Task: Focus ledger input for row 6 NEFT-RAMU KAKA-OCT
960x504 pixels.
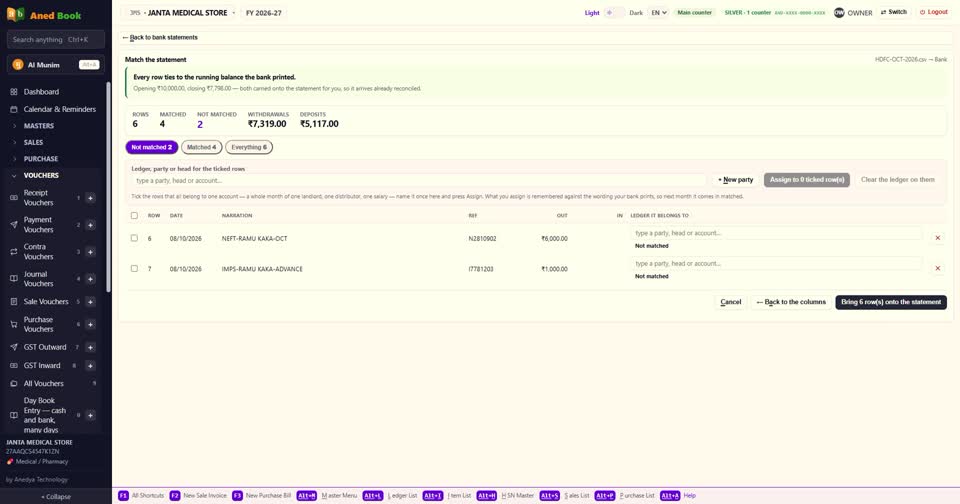Action: pos(776,233)
